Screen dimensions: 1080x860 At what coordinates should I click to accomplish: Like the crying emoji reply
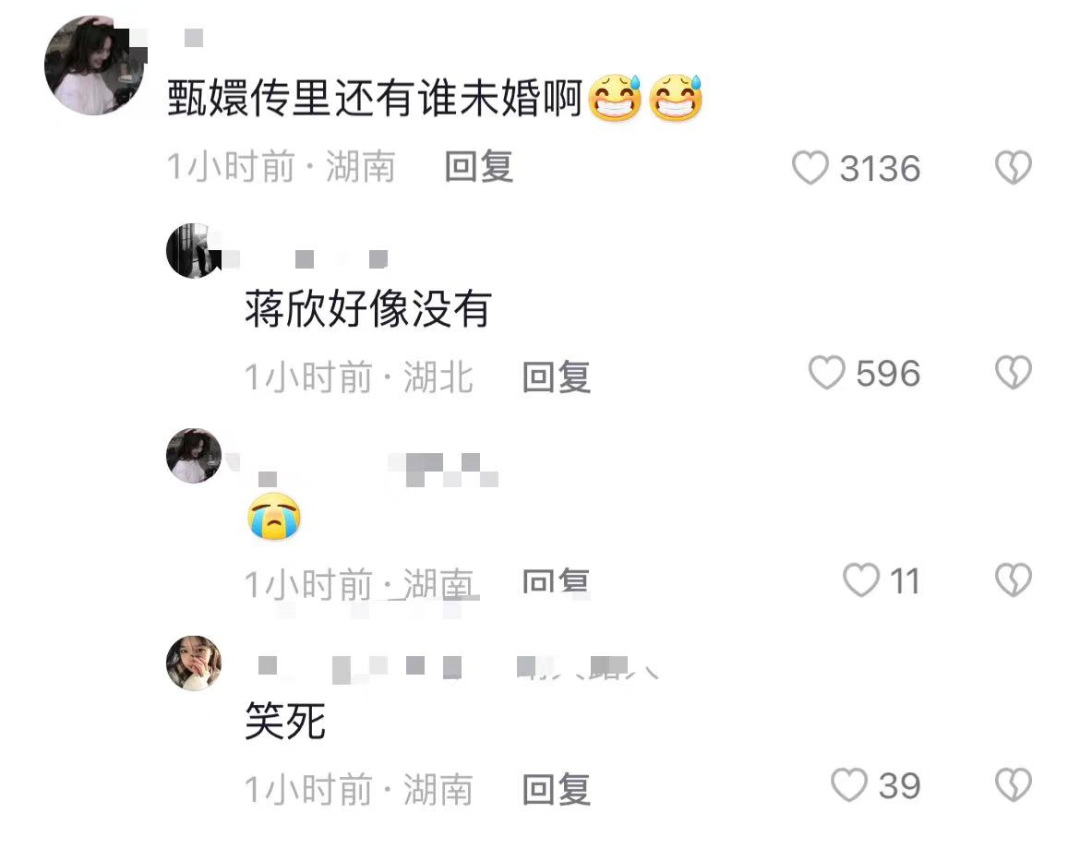(x=862, y=580)
